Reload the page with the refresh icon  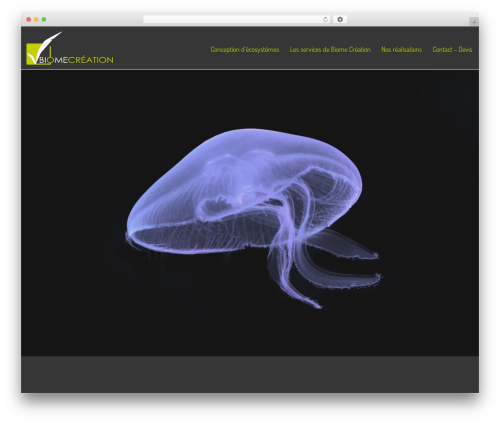(325, 20)
